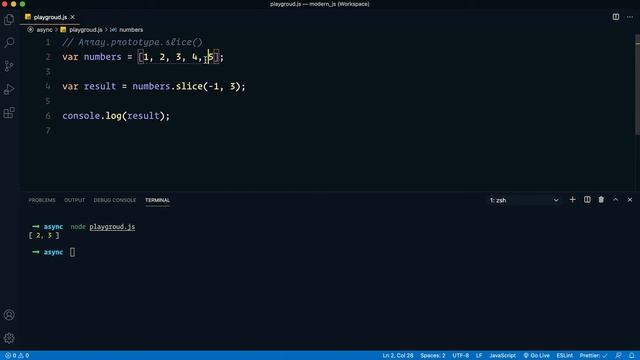Open the Accounts menu icon
The height and width of the screenshot is (360, 640).
tap(9, 315)
